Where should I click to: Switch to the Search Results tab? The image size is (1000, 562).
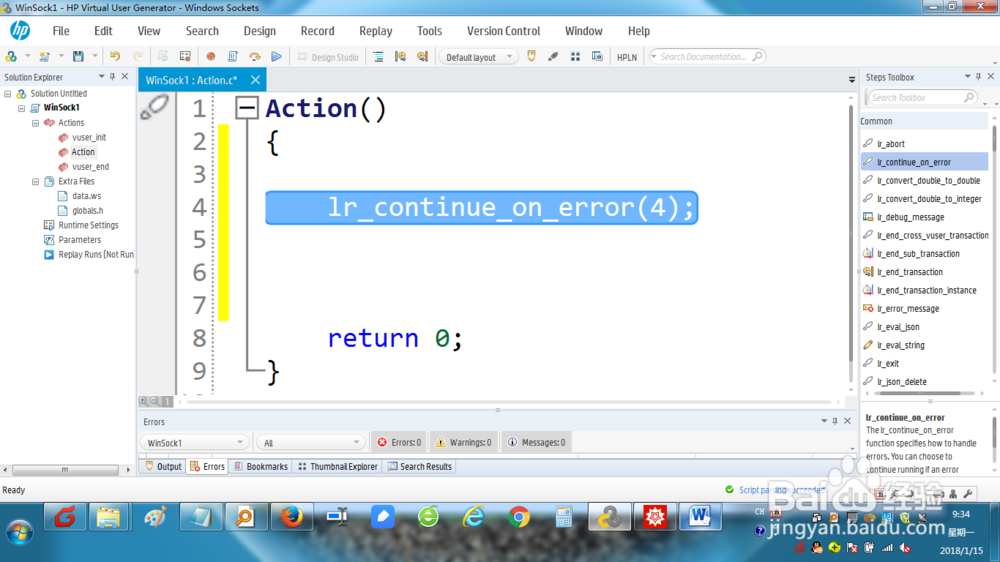420,466
